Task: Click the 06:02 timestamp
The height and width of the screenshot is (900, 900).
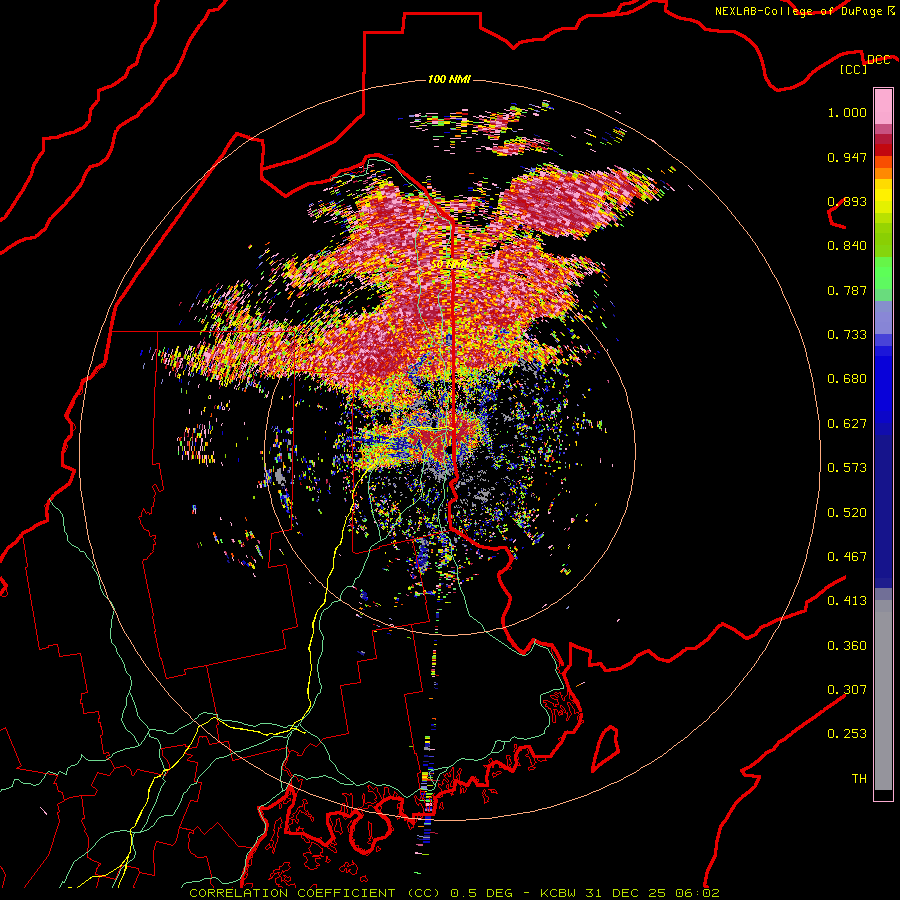Action: pos(697,893)
